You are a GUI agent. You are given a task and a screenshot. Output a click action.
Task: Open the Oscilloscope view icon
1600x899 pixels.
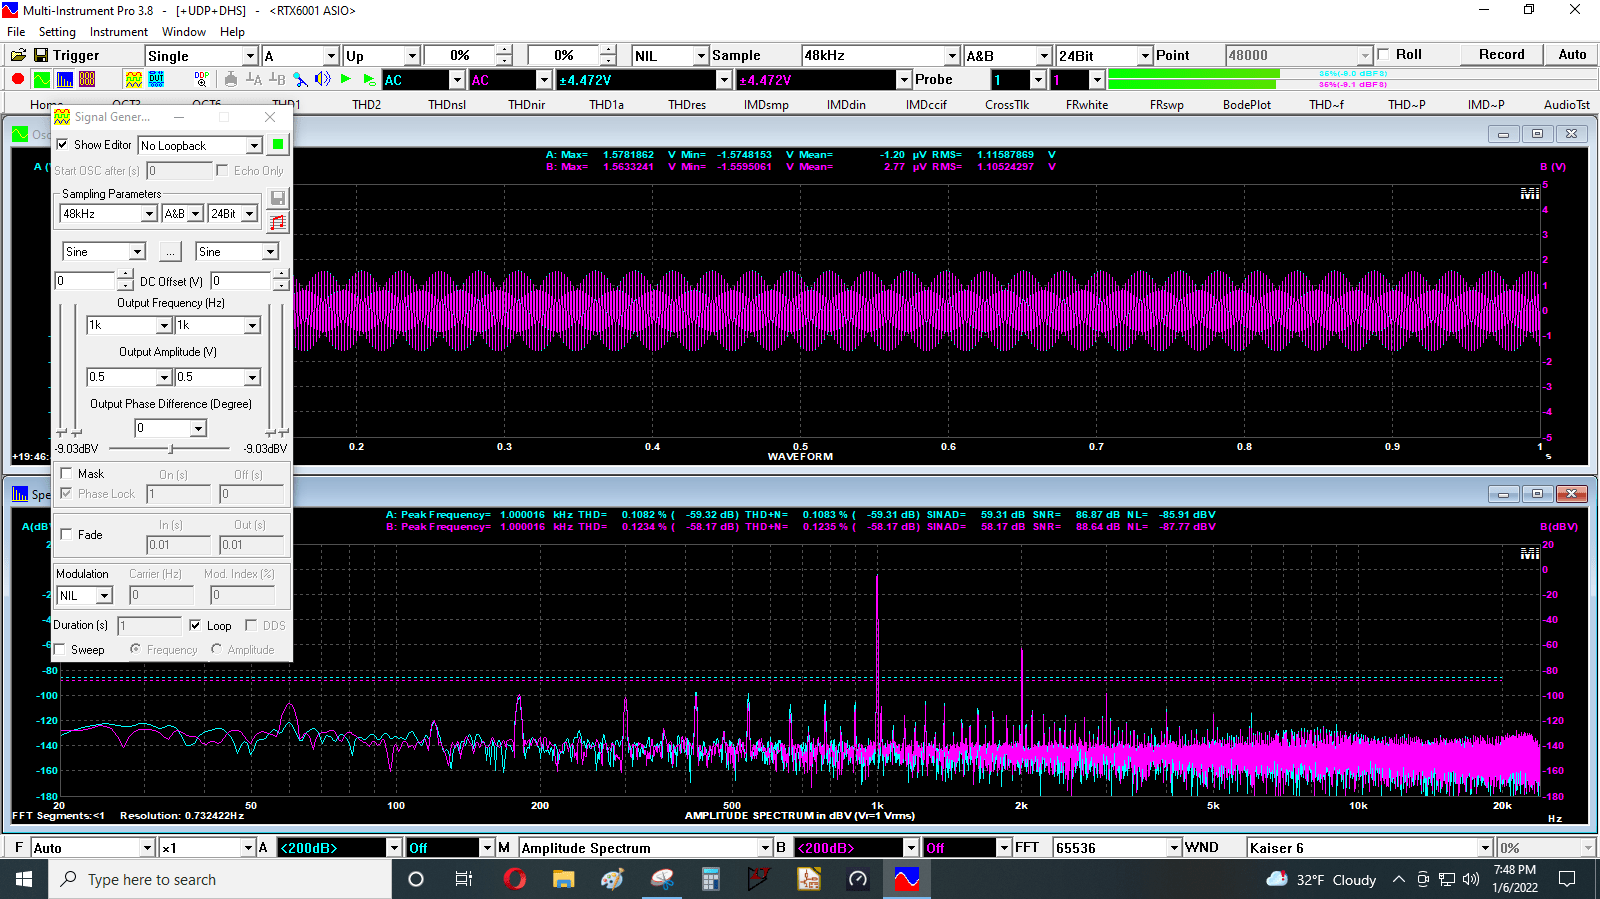coord(41,80)
